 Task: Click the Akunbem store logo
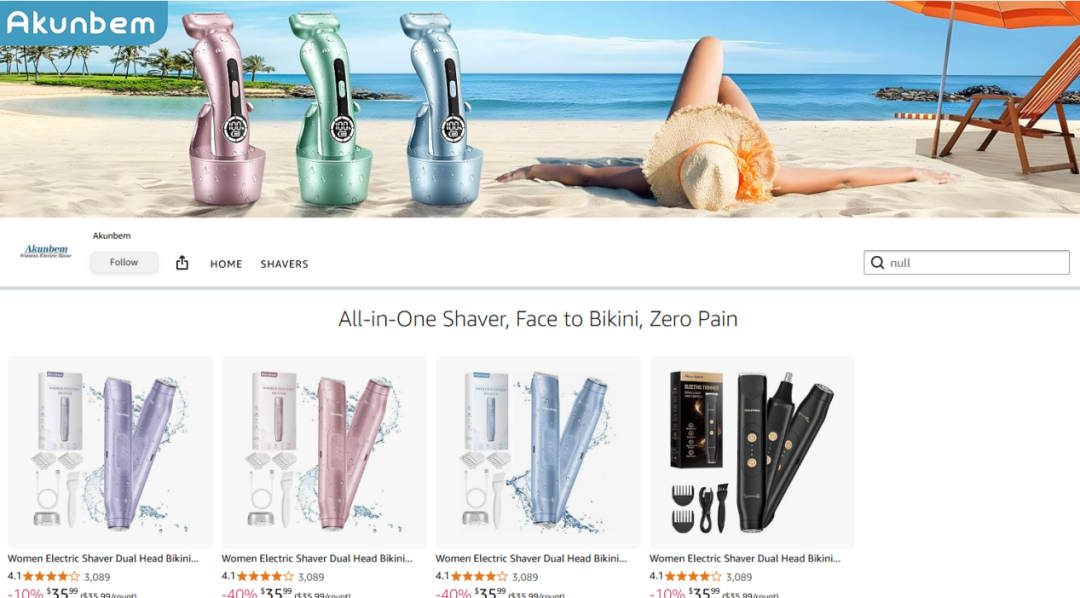coord(46,251)
